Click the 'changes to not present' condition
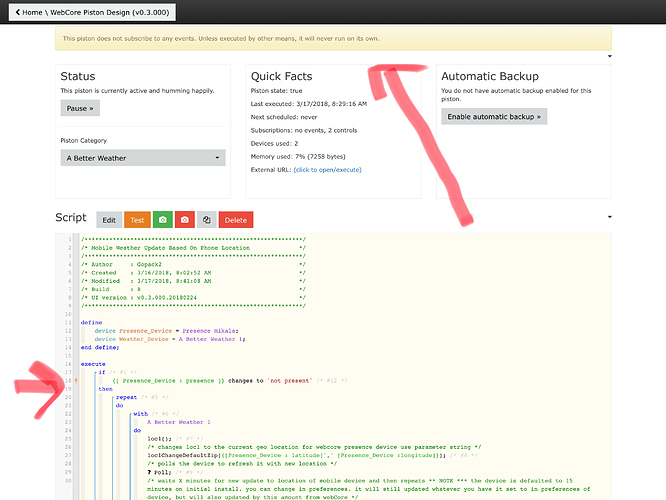 (x=212, y=381)
